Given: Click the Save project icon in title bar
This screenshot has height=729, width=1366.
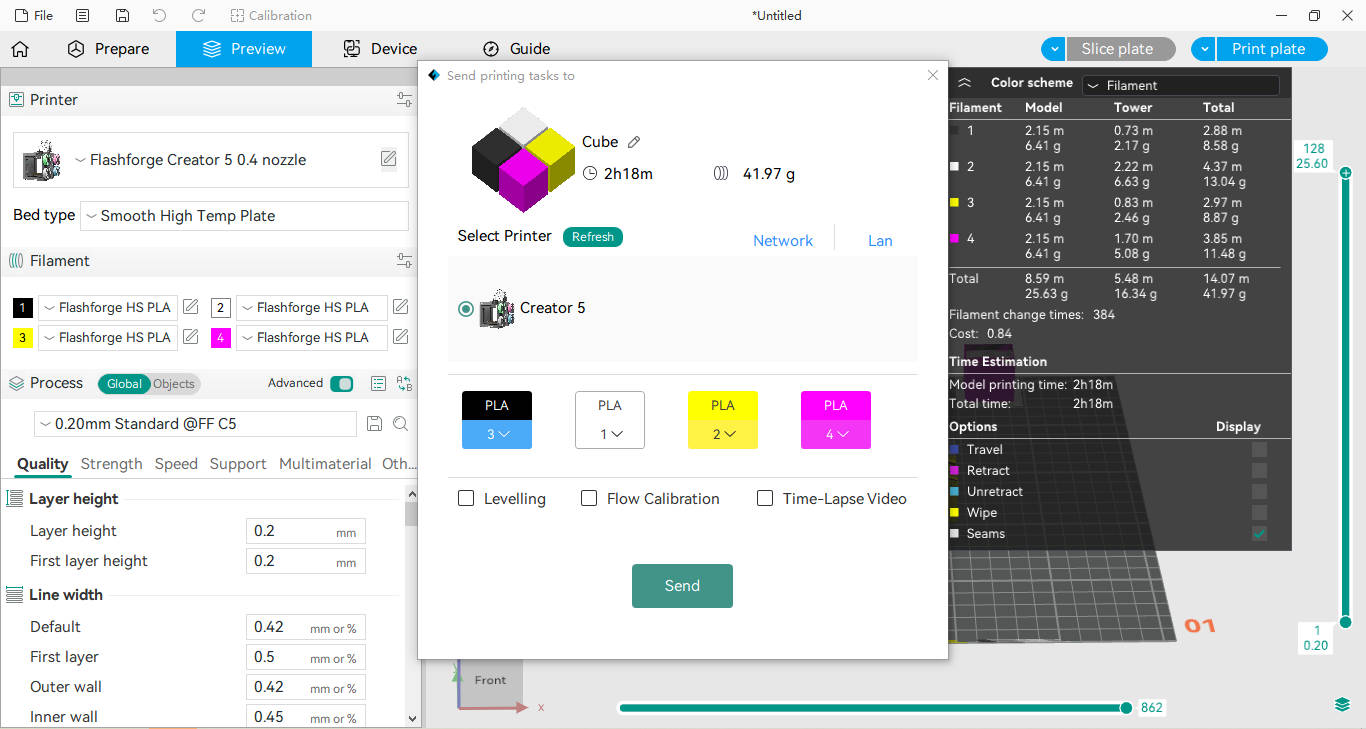Looking at the screenshot, I should 121,15.
